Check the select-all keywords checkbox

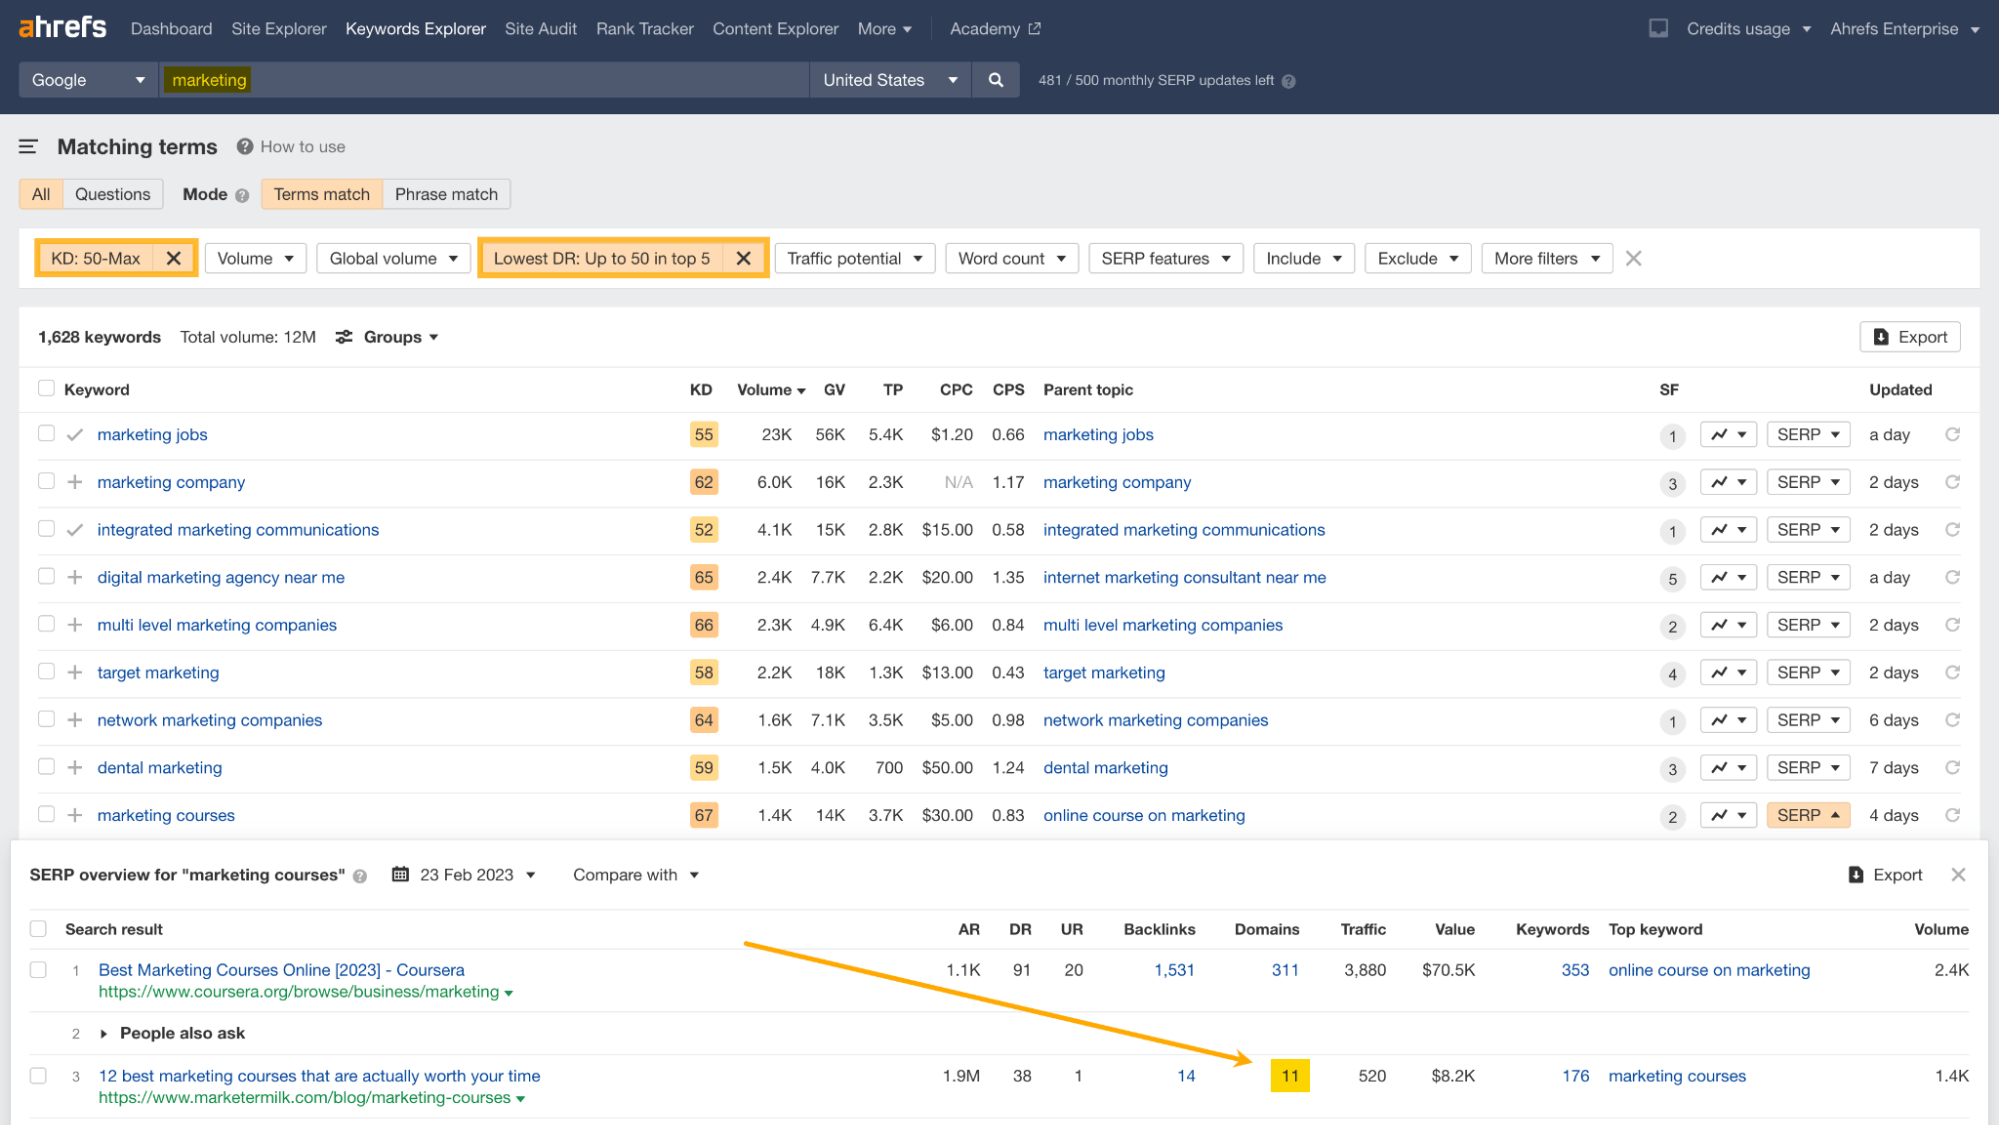pos(46,387)
